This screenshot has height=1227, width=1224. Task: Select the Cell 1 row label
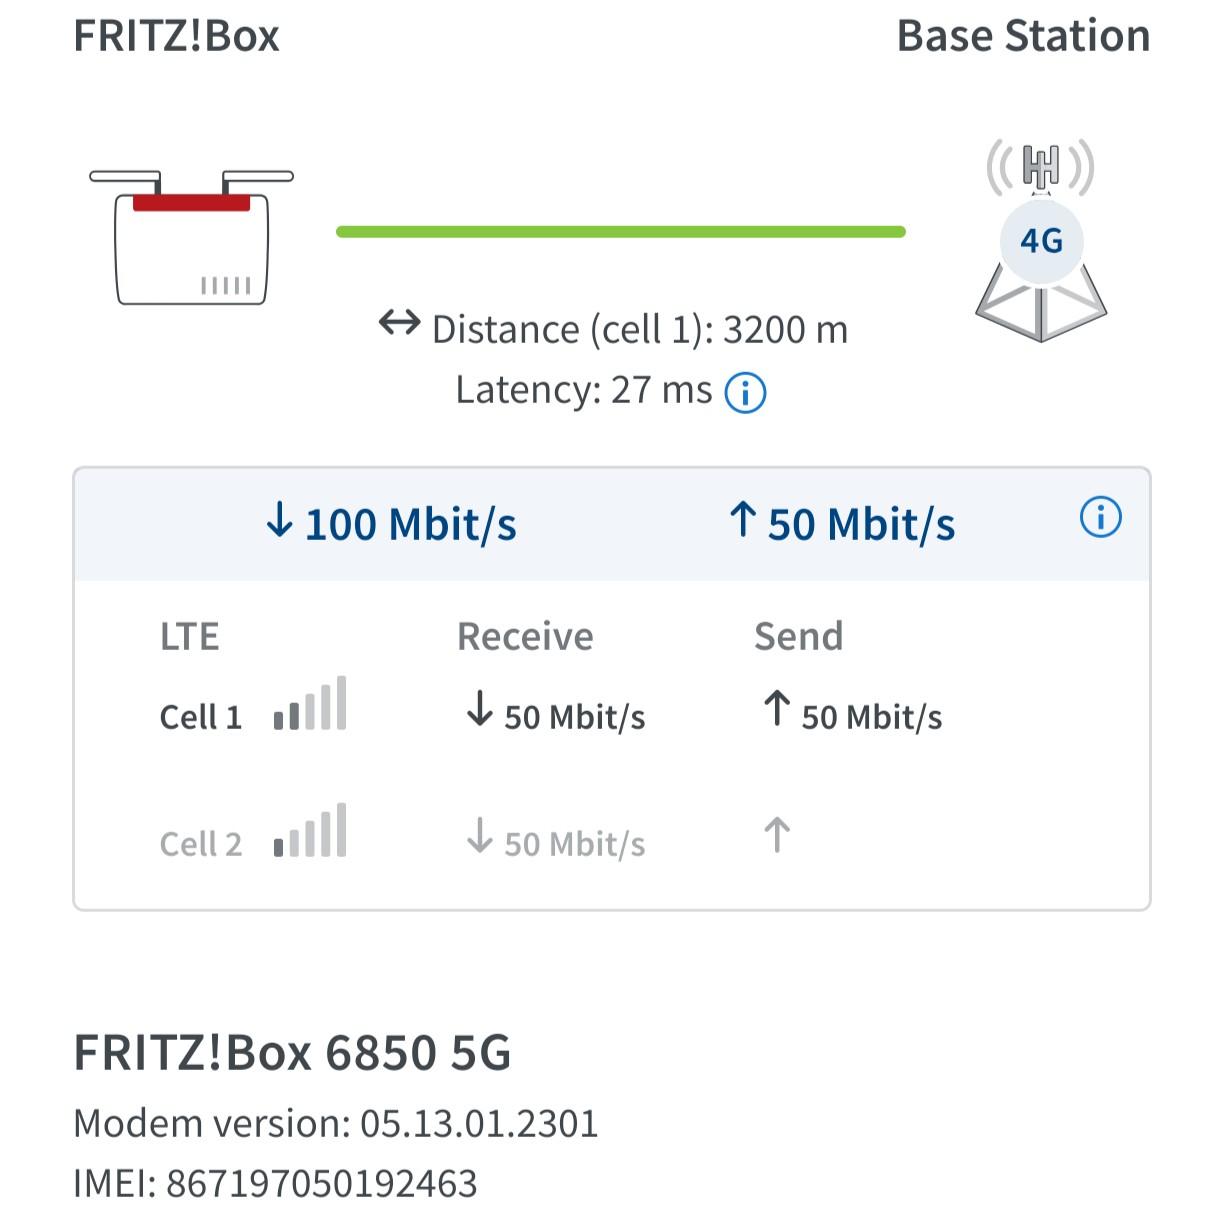pyautogui.click(x=201, y=717)
